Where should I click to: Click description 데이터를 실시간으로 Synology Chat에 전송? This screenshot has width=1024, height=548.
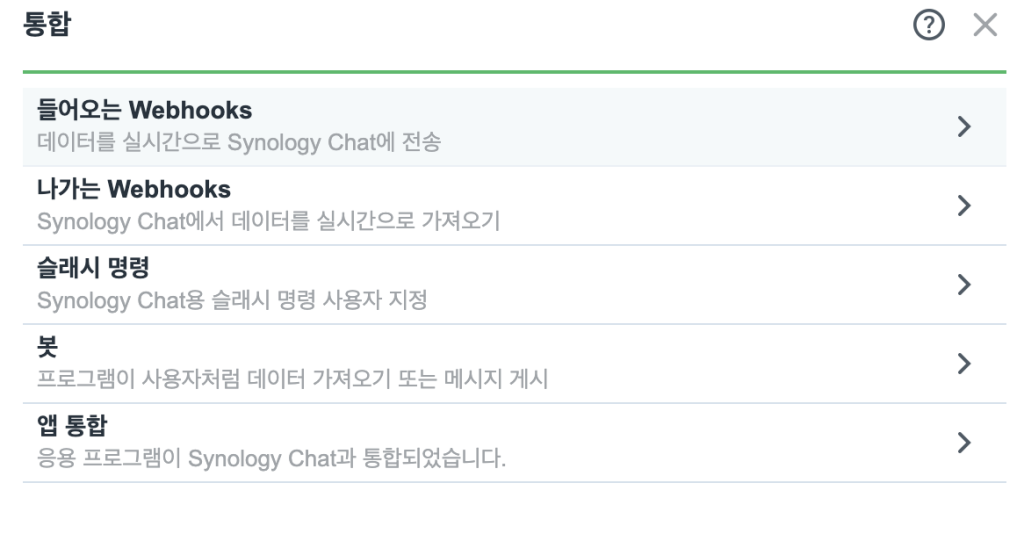pyautogui.click(x=239, y=142)
